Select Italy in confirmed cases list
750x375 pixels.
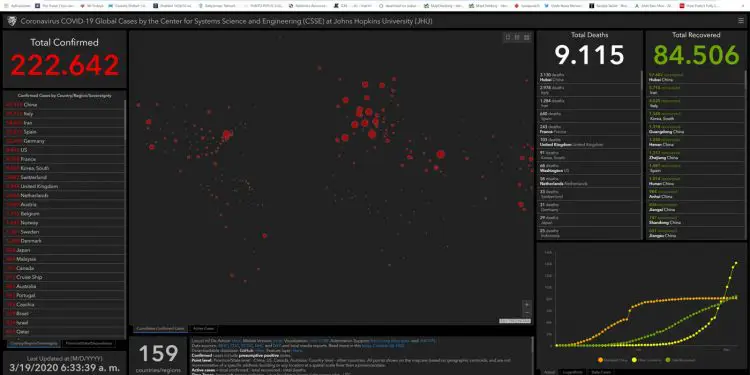pos(64,114)
